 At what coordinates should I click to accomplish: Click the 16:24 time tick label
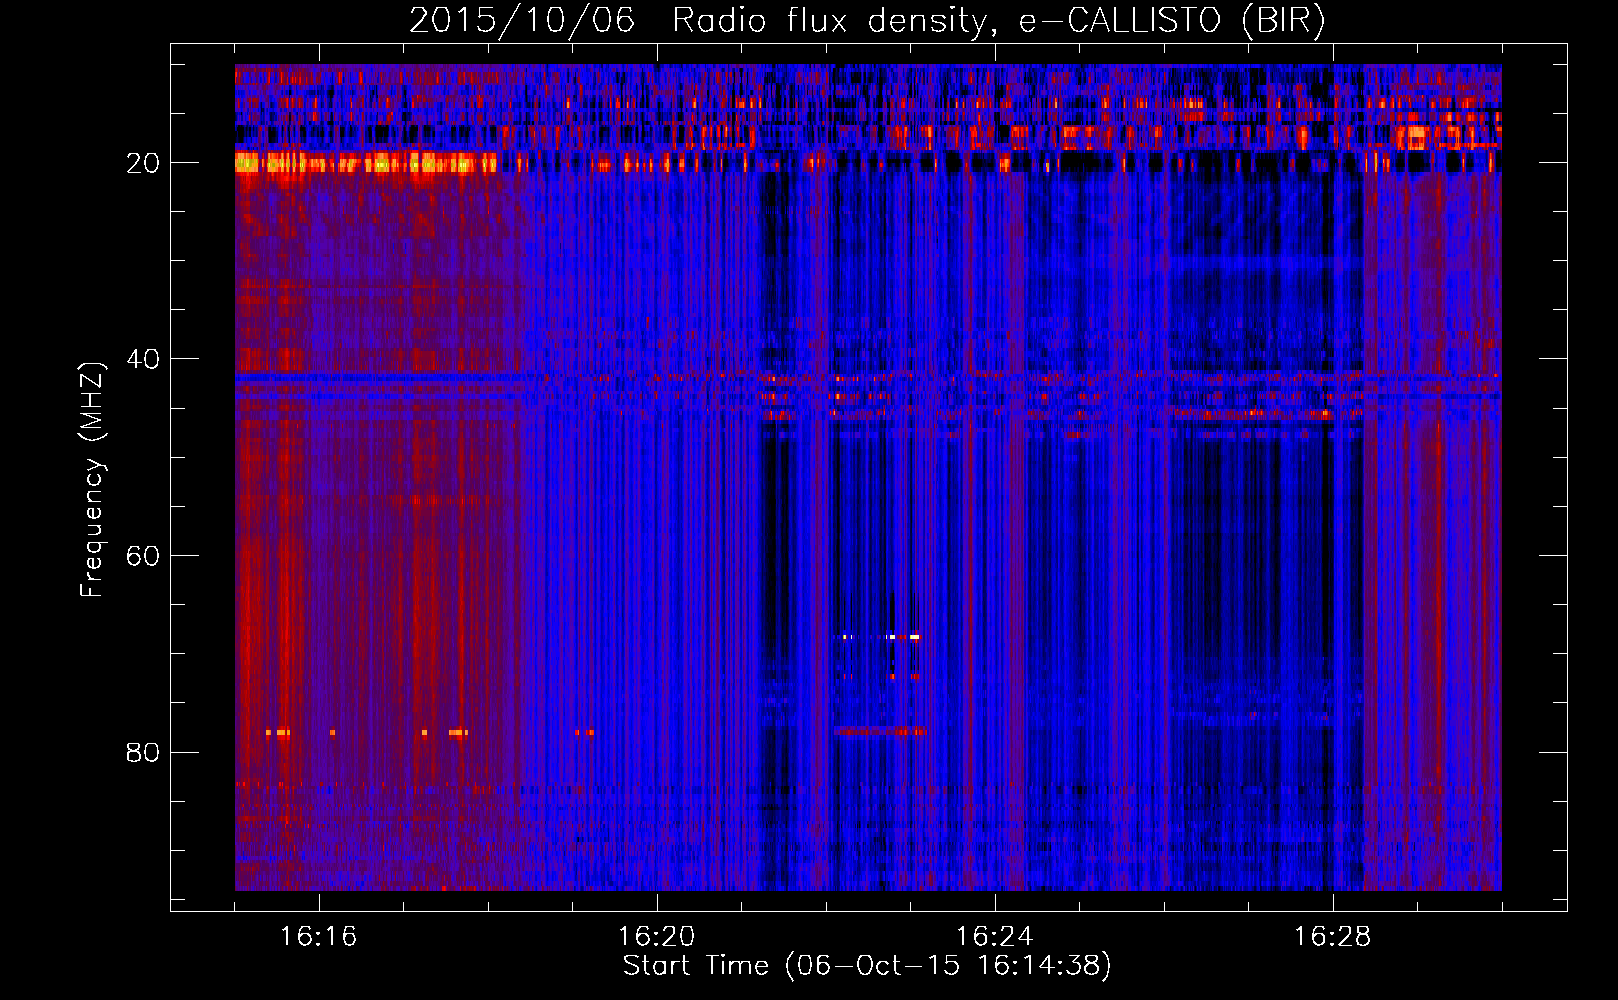click(994, 937)
